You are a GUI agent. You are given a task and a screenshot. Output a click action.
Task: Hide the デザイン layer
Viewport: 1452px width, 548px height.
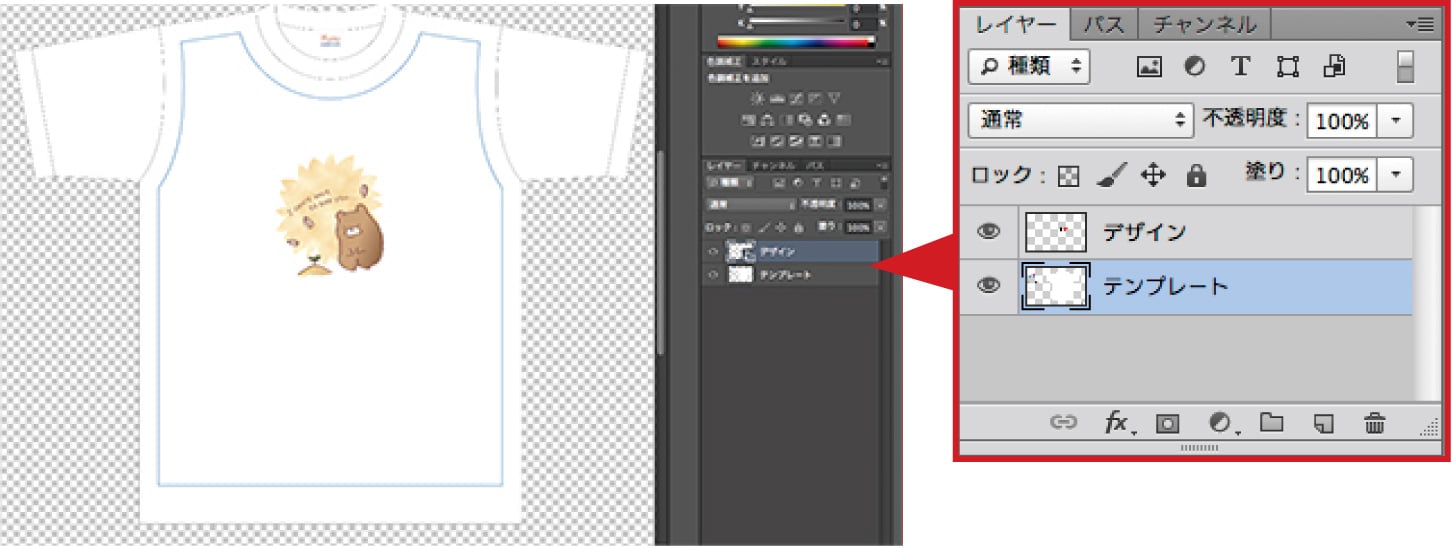(x=989, y=232)
